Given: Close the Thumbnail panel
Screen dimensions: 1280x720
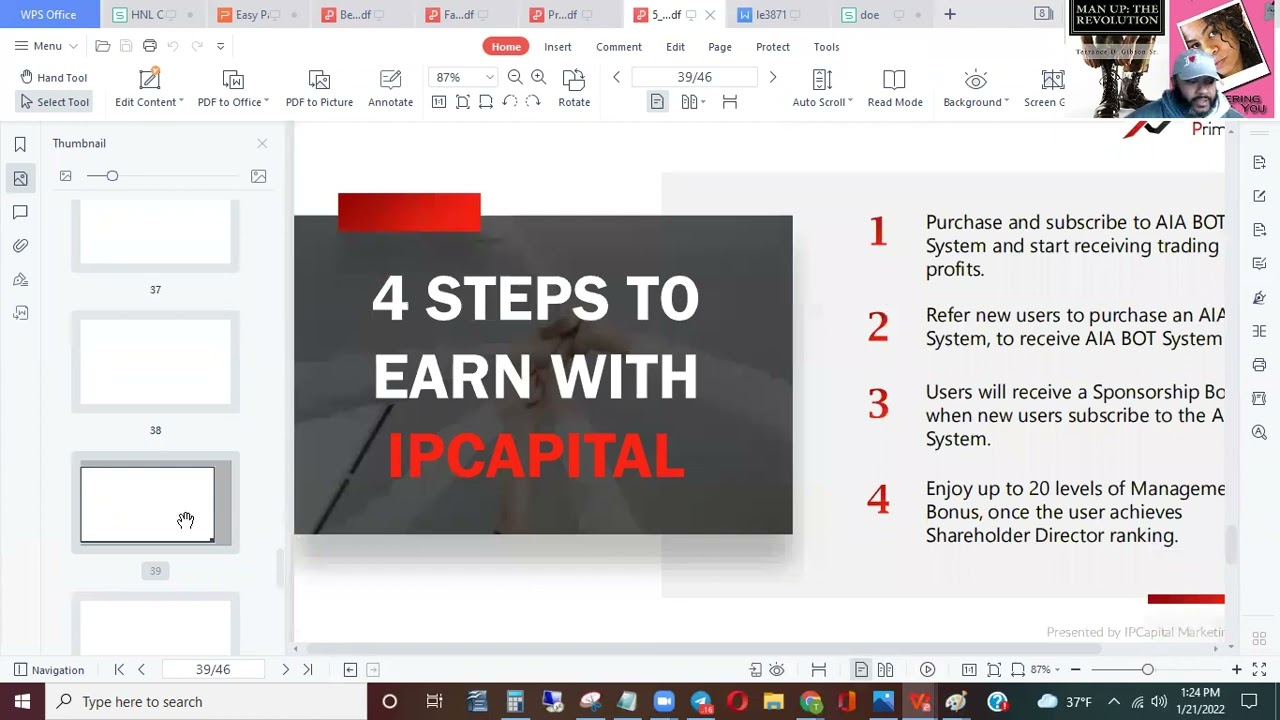Looking at the screenshot, I should pos(262,144).
